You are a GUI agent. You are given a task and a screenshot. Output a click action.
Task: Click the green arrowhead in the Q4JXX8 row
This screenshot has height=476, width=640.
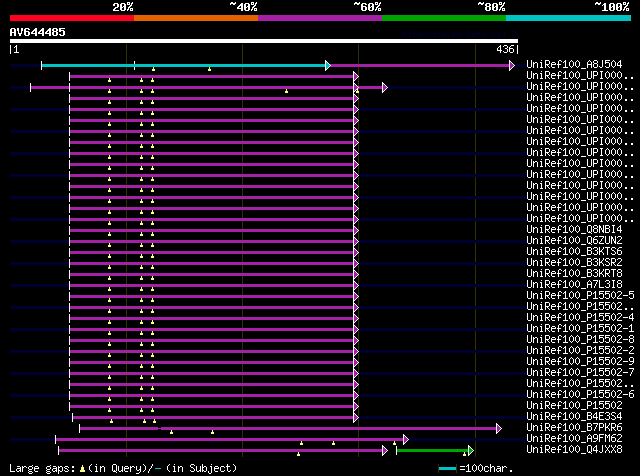pyautogui.click(x=471, y=451)
